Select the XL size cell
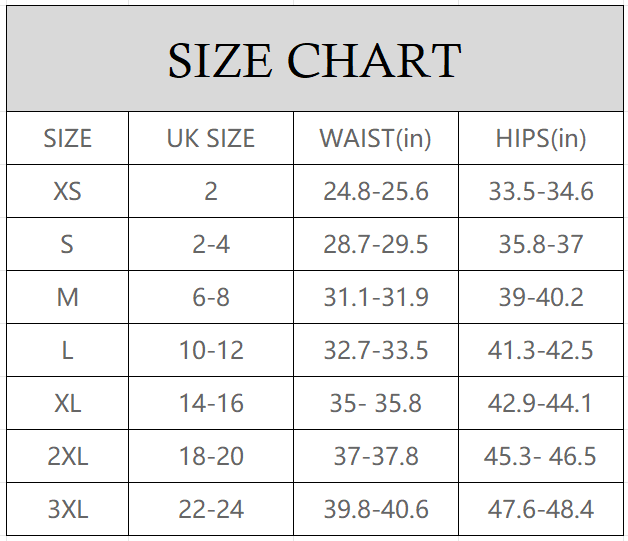628x541 pixels. (x=67, y=403)
